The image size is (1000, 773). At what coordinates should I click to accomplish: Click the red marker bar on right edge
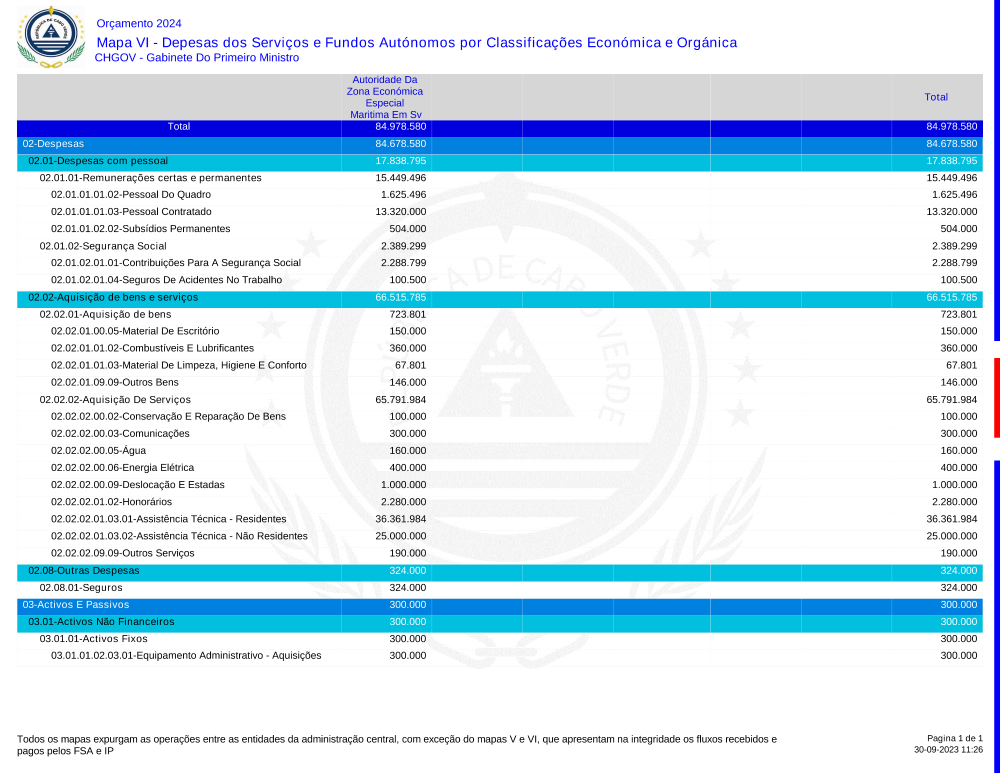coord(996,397)
